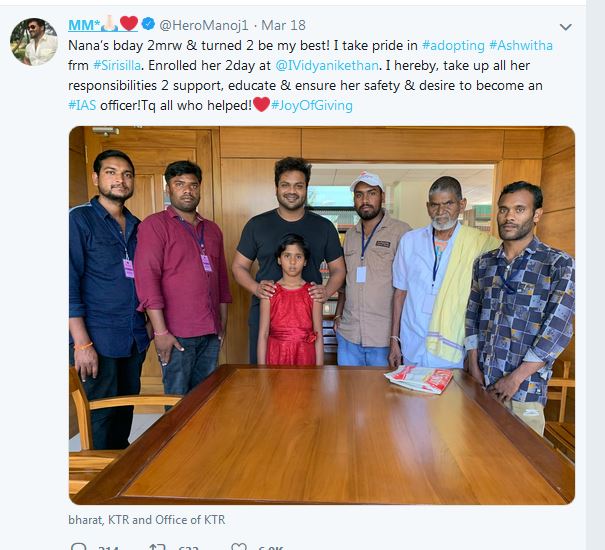Like the tweet with the heart icon
Image resolution: width=605 pixels, height=550 pixels.
238,547
